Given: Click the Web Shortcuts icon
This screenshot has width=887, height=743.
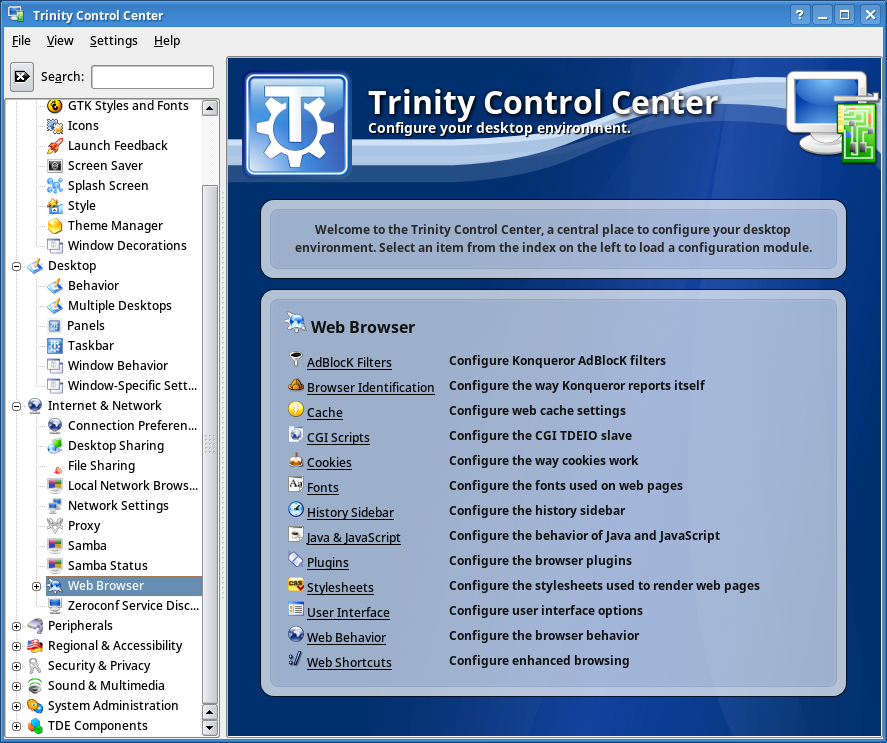Looking at the screenshot, I should coord(295,659).
